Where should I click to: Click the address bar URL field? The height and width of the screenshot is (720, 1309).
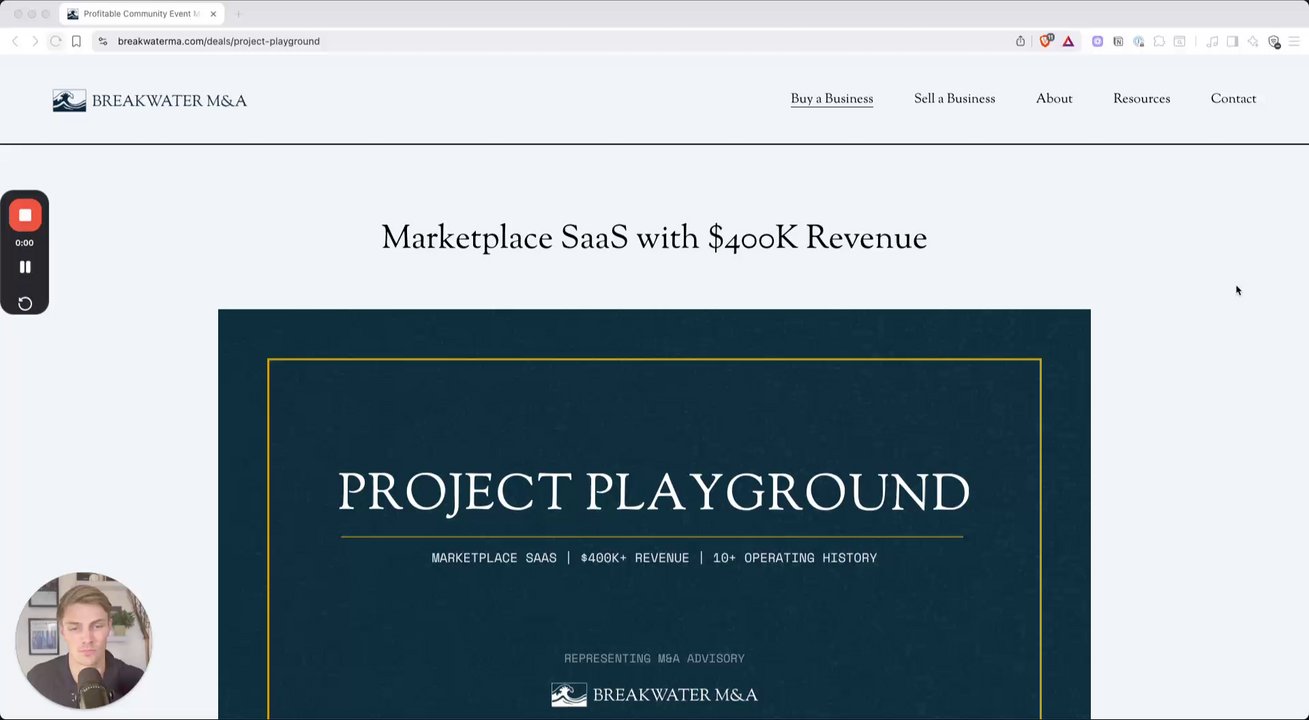(560, 41)
